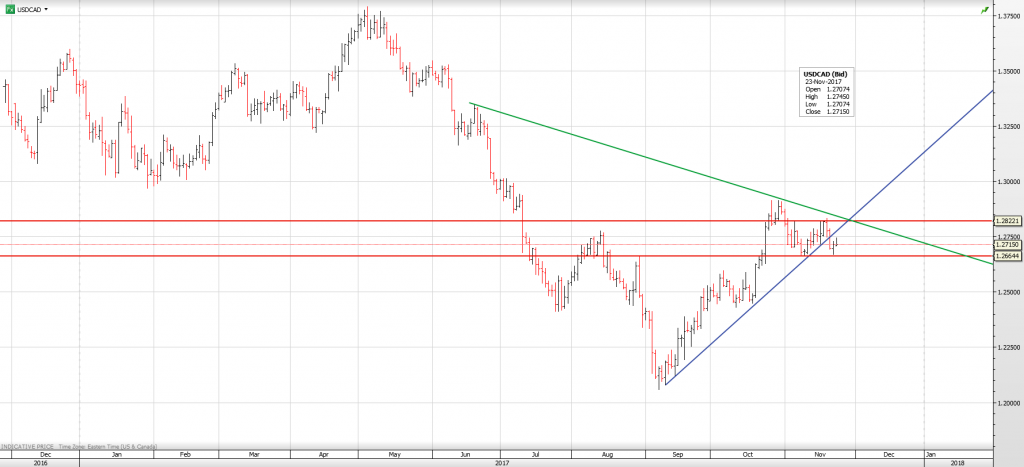Screen dimensions: 1024x467
Task: Click the green FX symbol icon
Action: (x=10, y=8)
